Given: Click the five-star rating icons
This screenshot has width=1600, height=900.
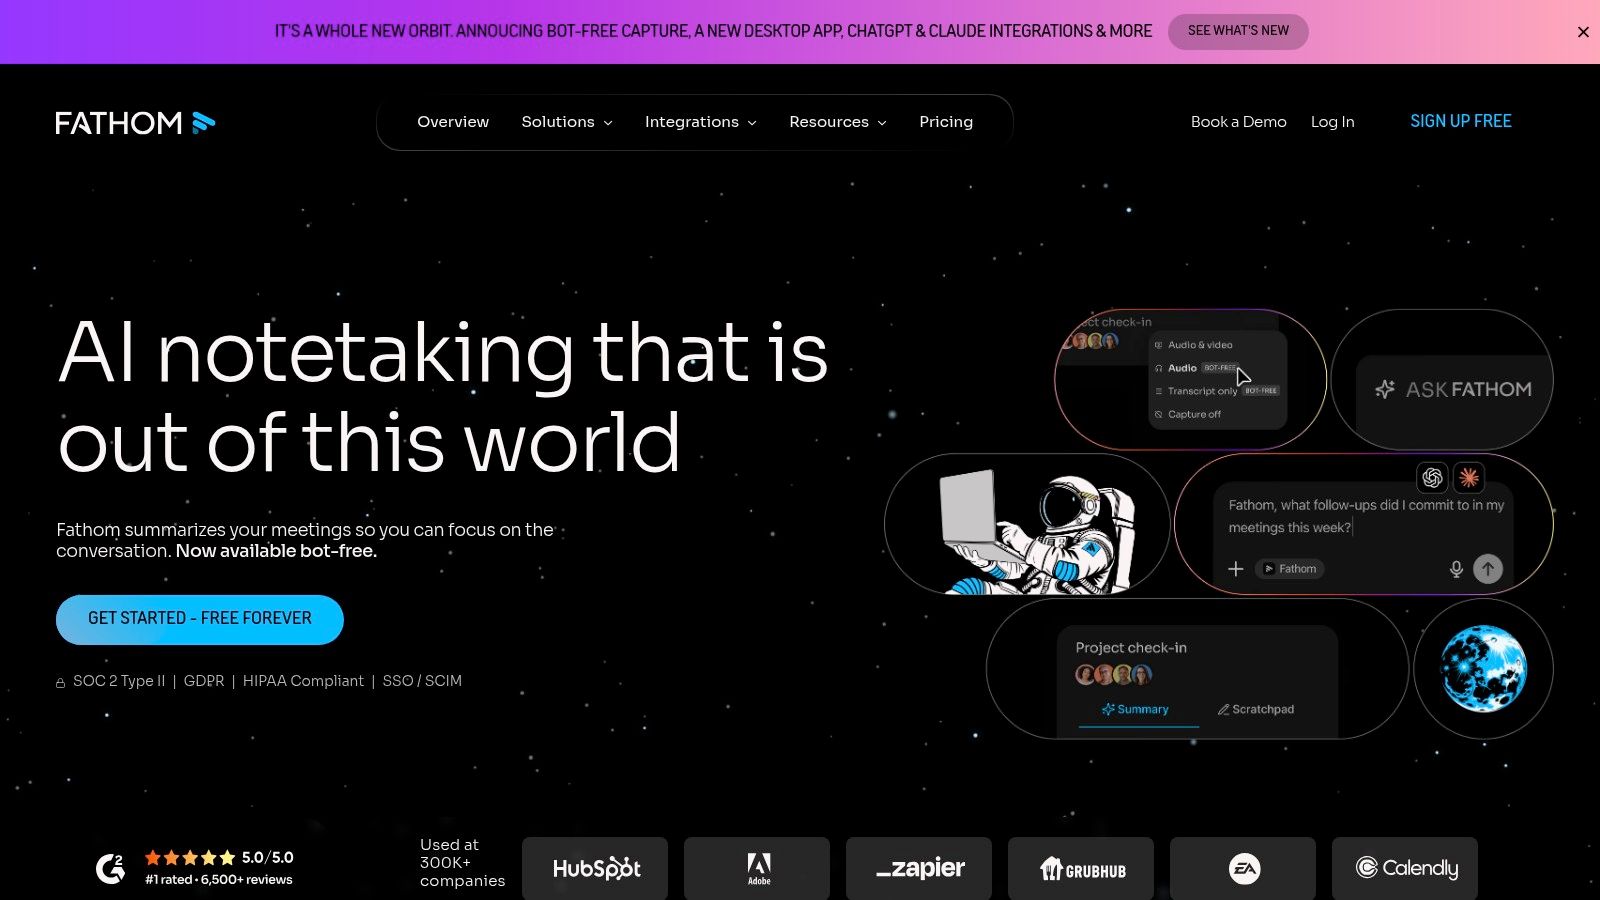Looking at the screenshot, I should [x=190, y=858].
